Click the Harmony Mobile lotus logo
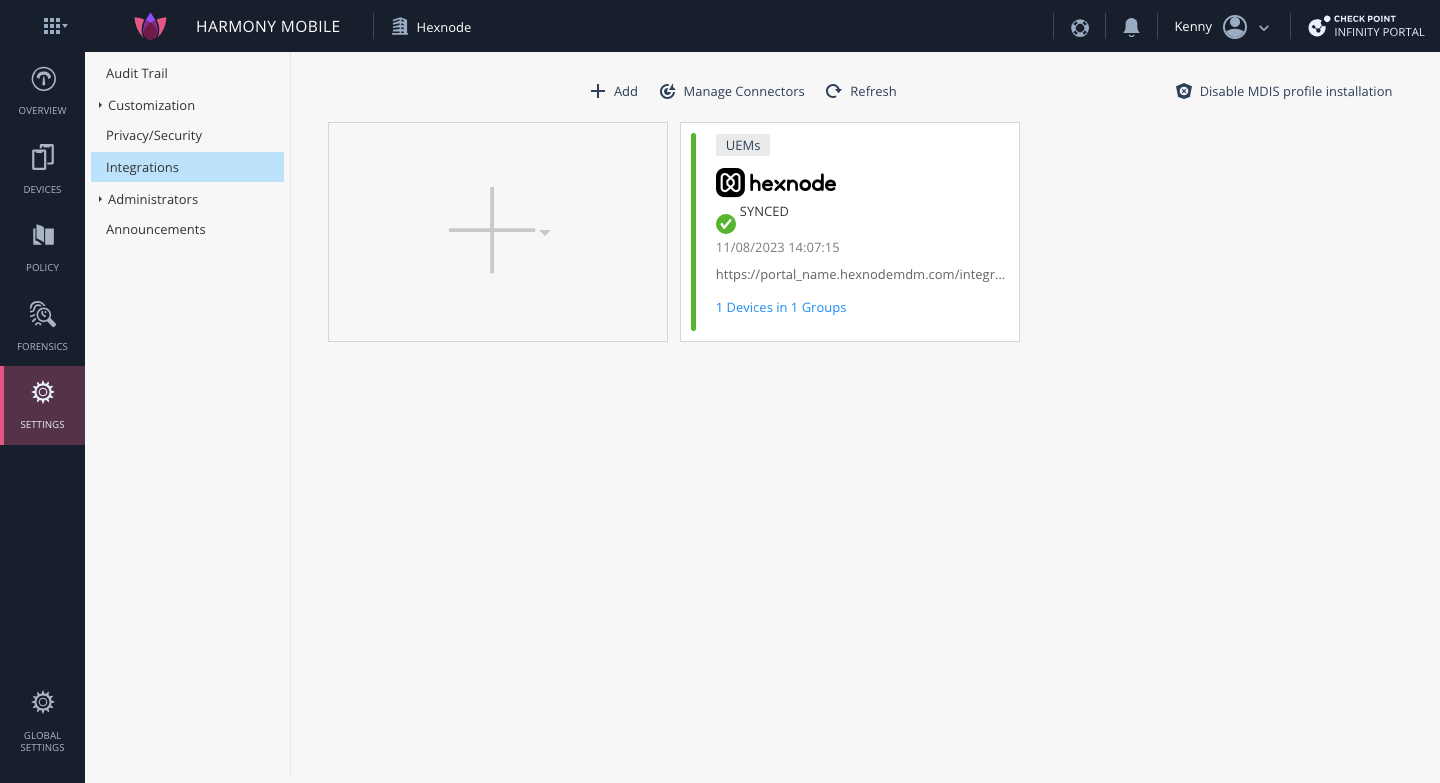 [149, 27]
